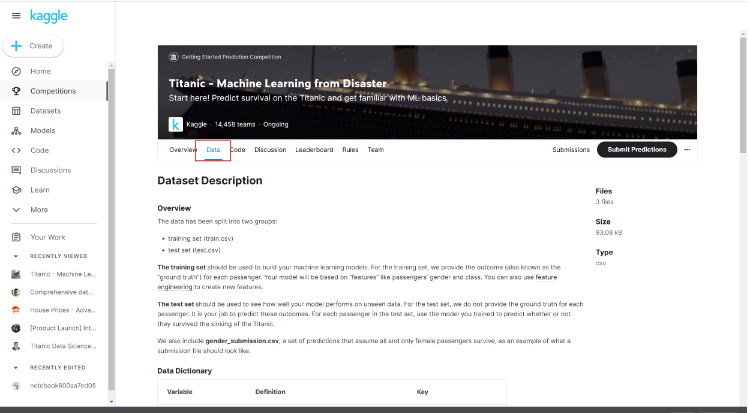Open Discussions in the sidebar
This screenshot has width=750, height=413.
[x=50, y=170]
